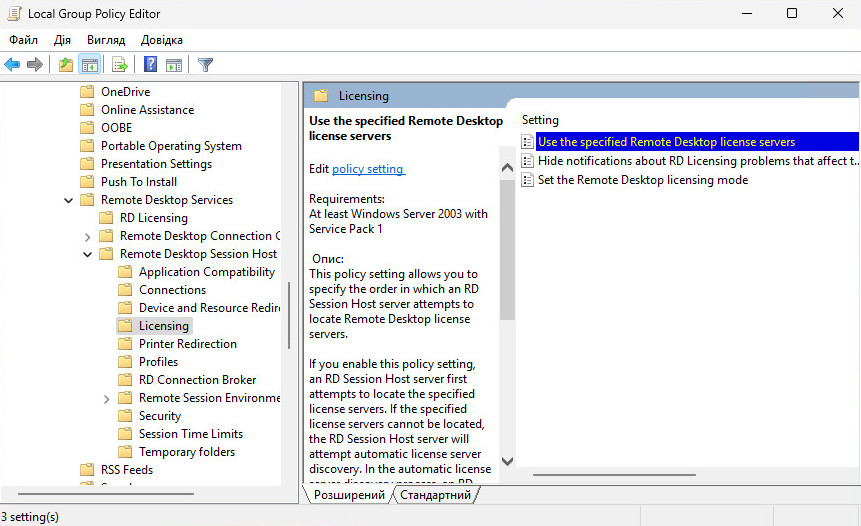Toggle the console tree show/hide icon

(x=90, y=65)
